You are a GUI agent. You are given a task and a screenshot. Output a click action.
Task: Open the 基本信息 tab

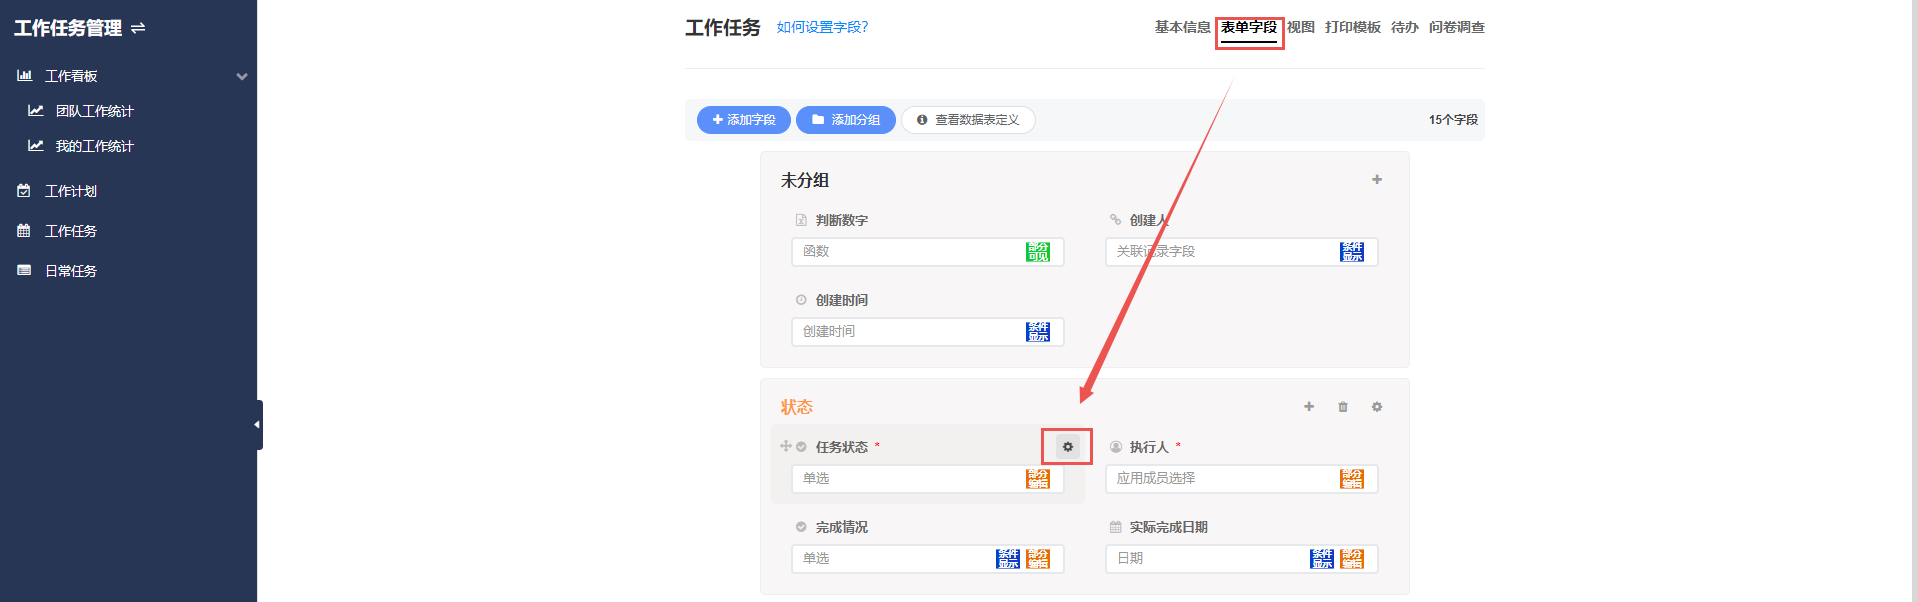(x=1182, y=27)
